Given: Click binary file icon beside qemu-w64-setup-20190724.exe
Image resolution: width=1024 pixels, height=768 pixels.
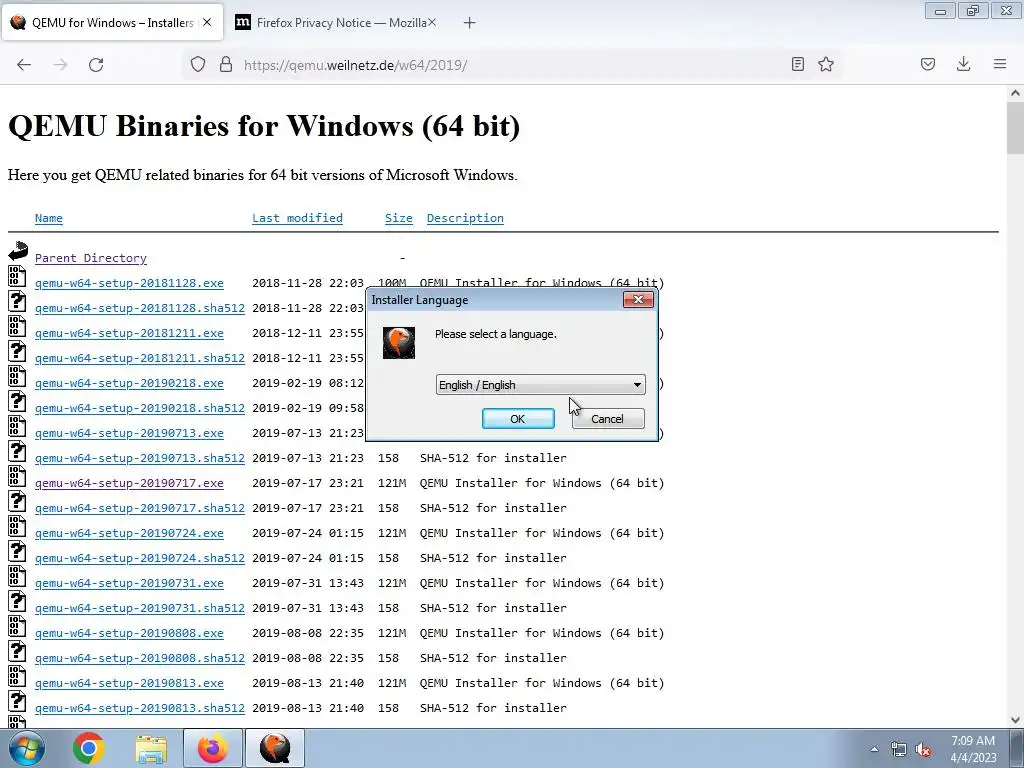Looking at the screenshot, I should (x=17, y=526).
